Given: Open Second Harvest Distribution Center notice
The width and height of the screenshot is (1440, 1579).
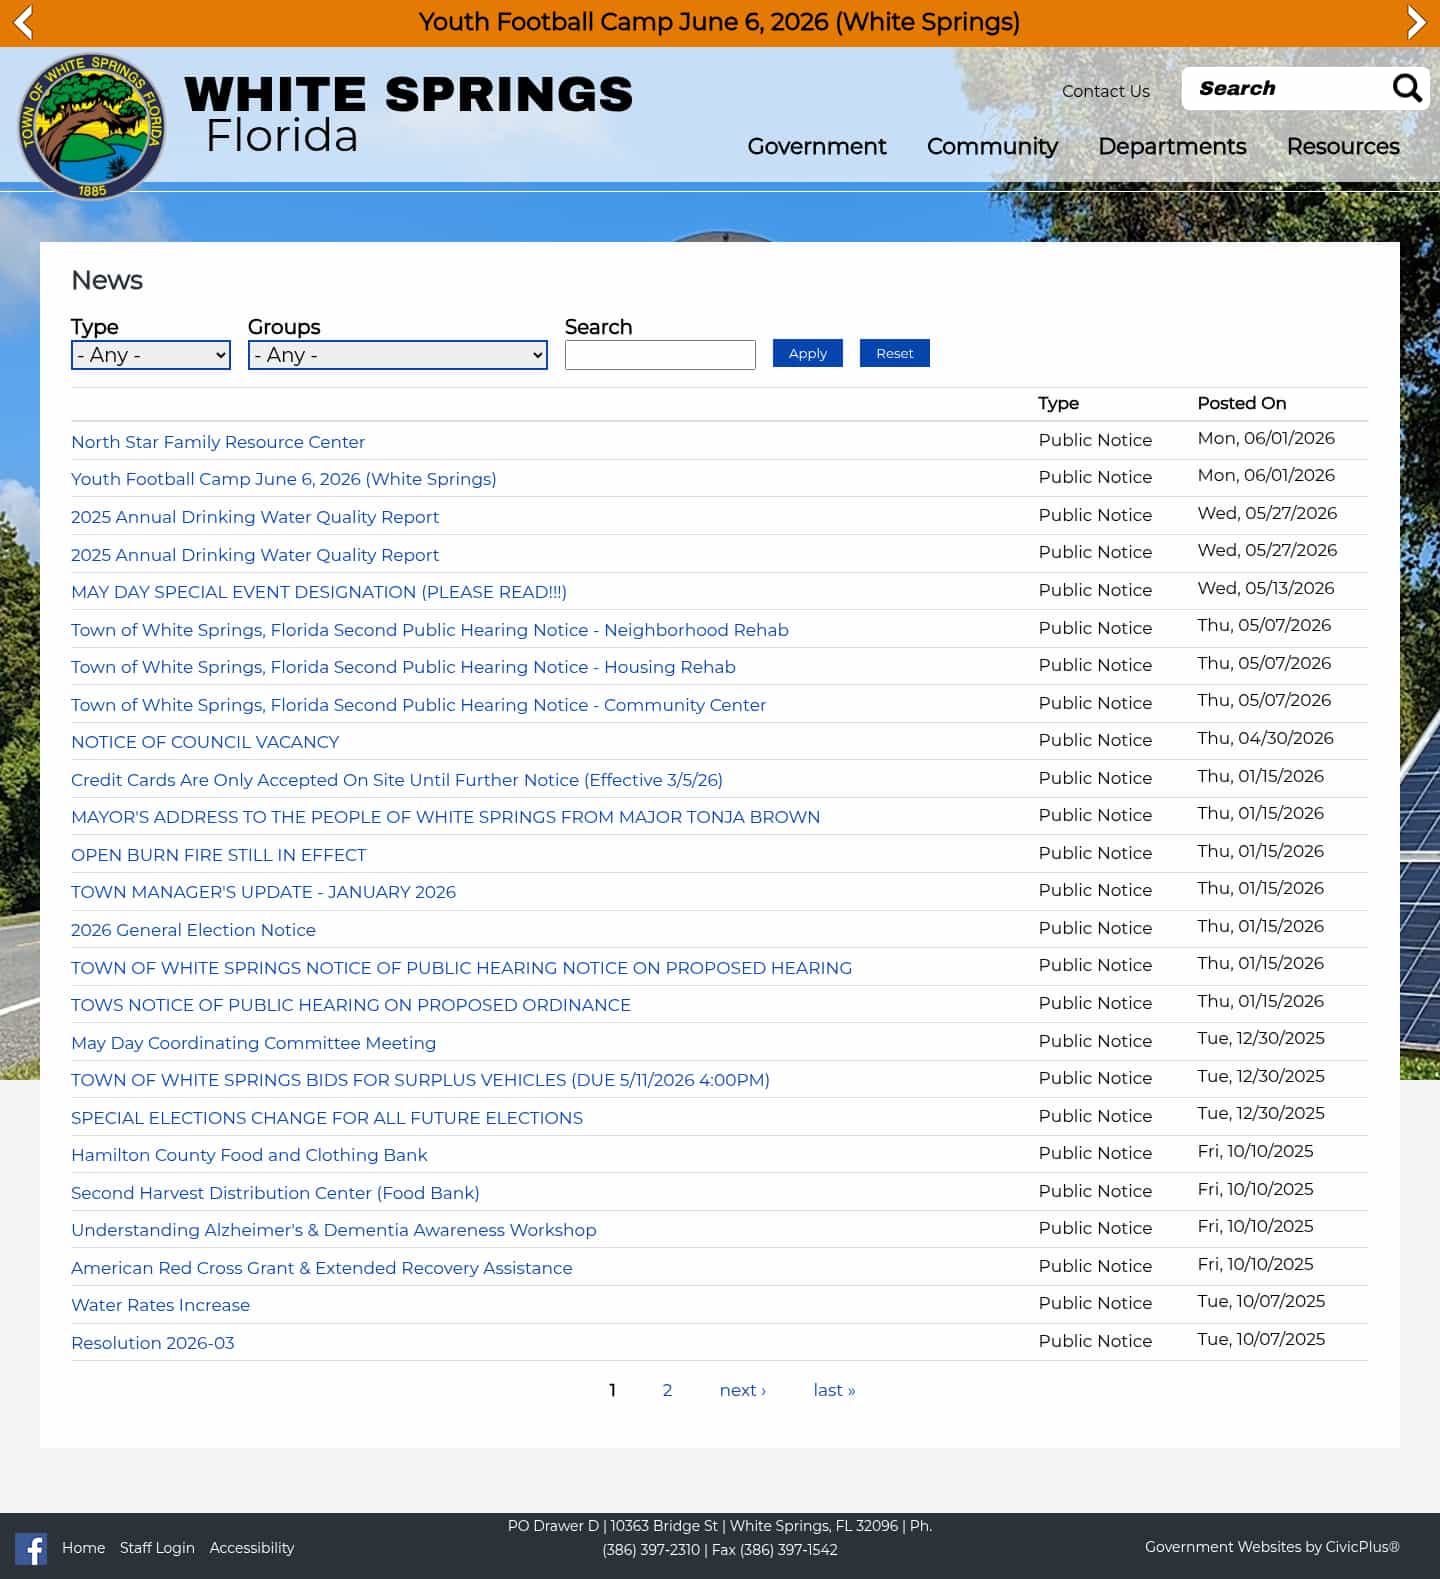Looking at the screenshot, I should [275, 1193].
